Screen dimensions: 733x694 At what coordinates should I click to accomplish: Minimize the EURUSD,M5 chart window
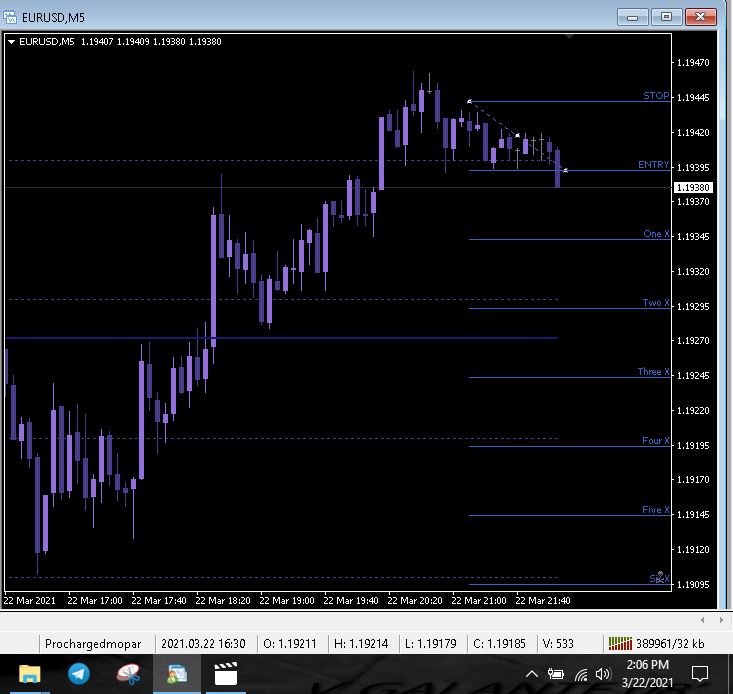[x=632, y=17]
